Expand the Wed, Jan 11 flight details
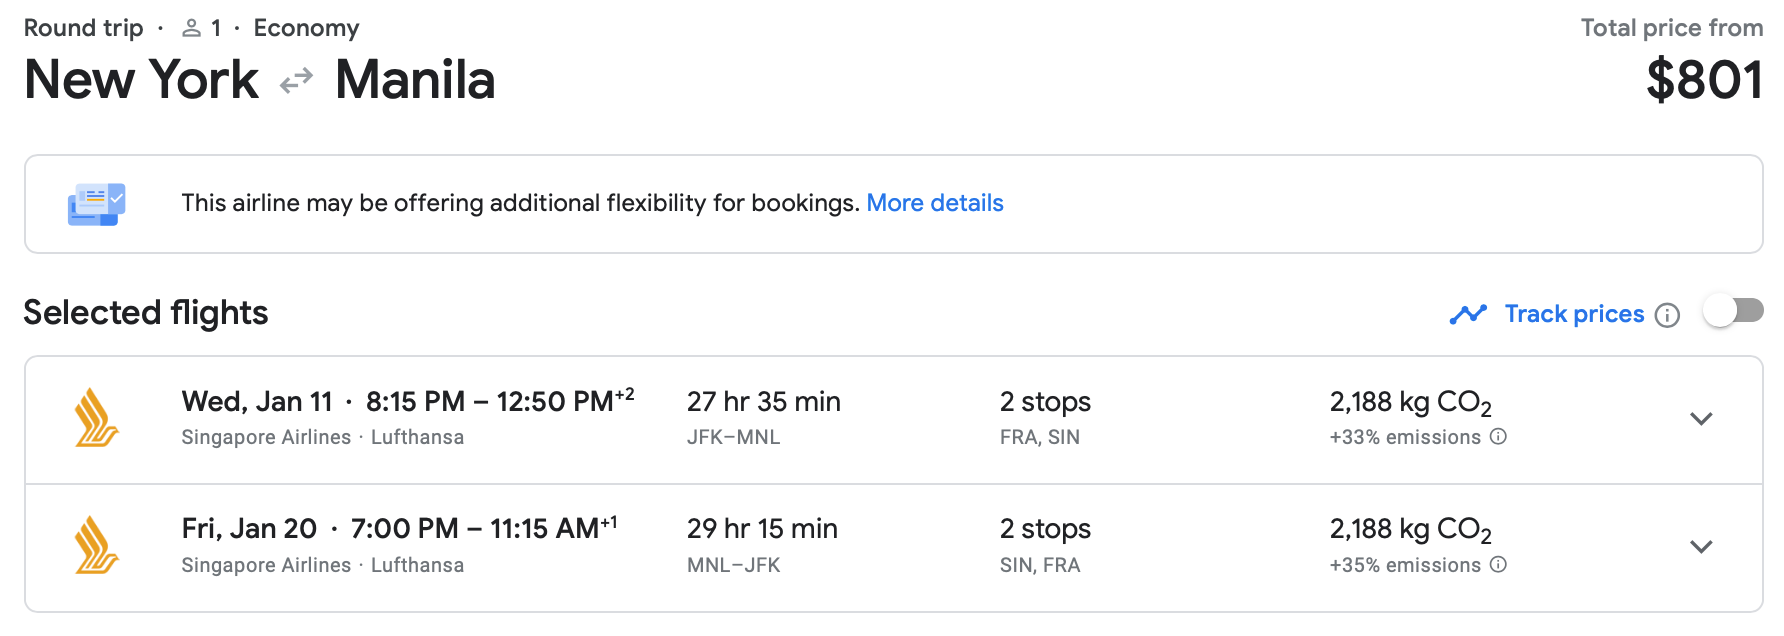 tap(1701, 419)
